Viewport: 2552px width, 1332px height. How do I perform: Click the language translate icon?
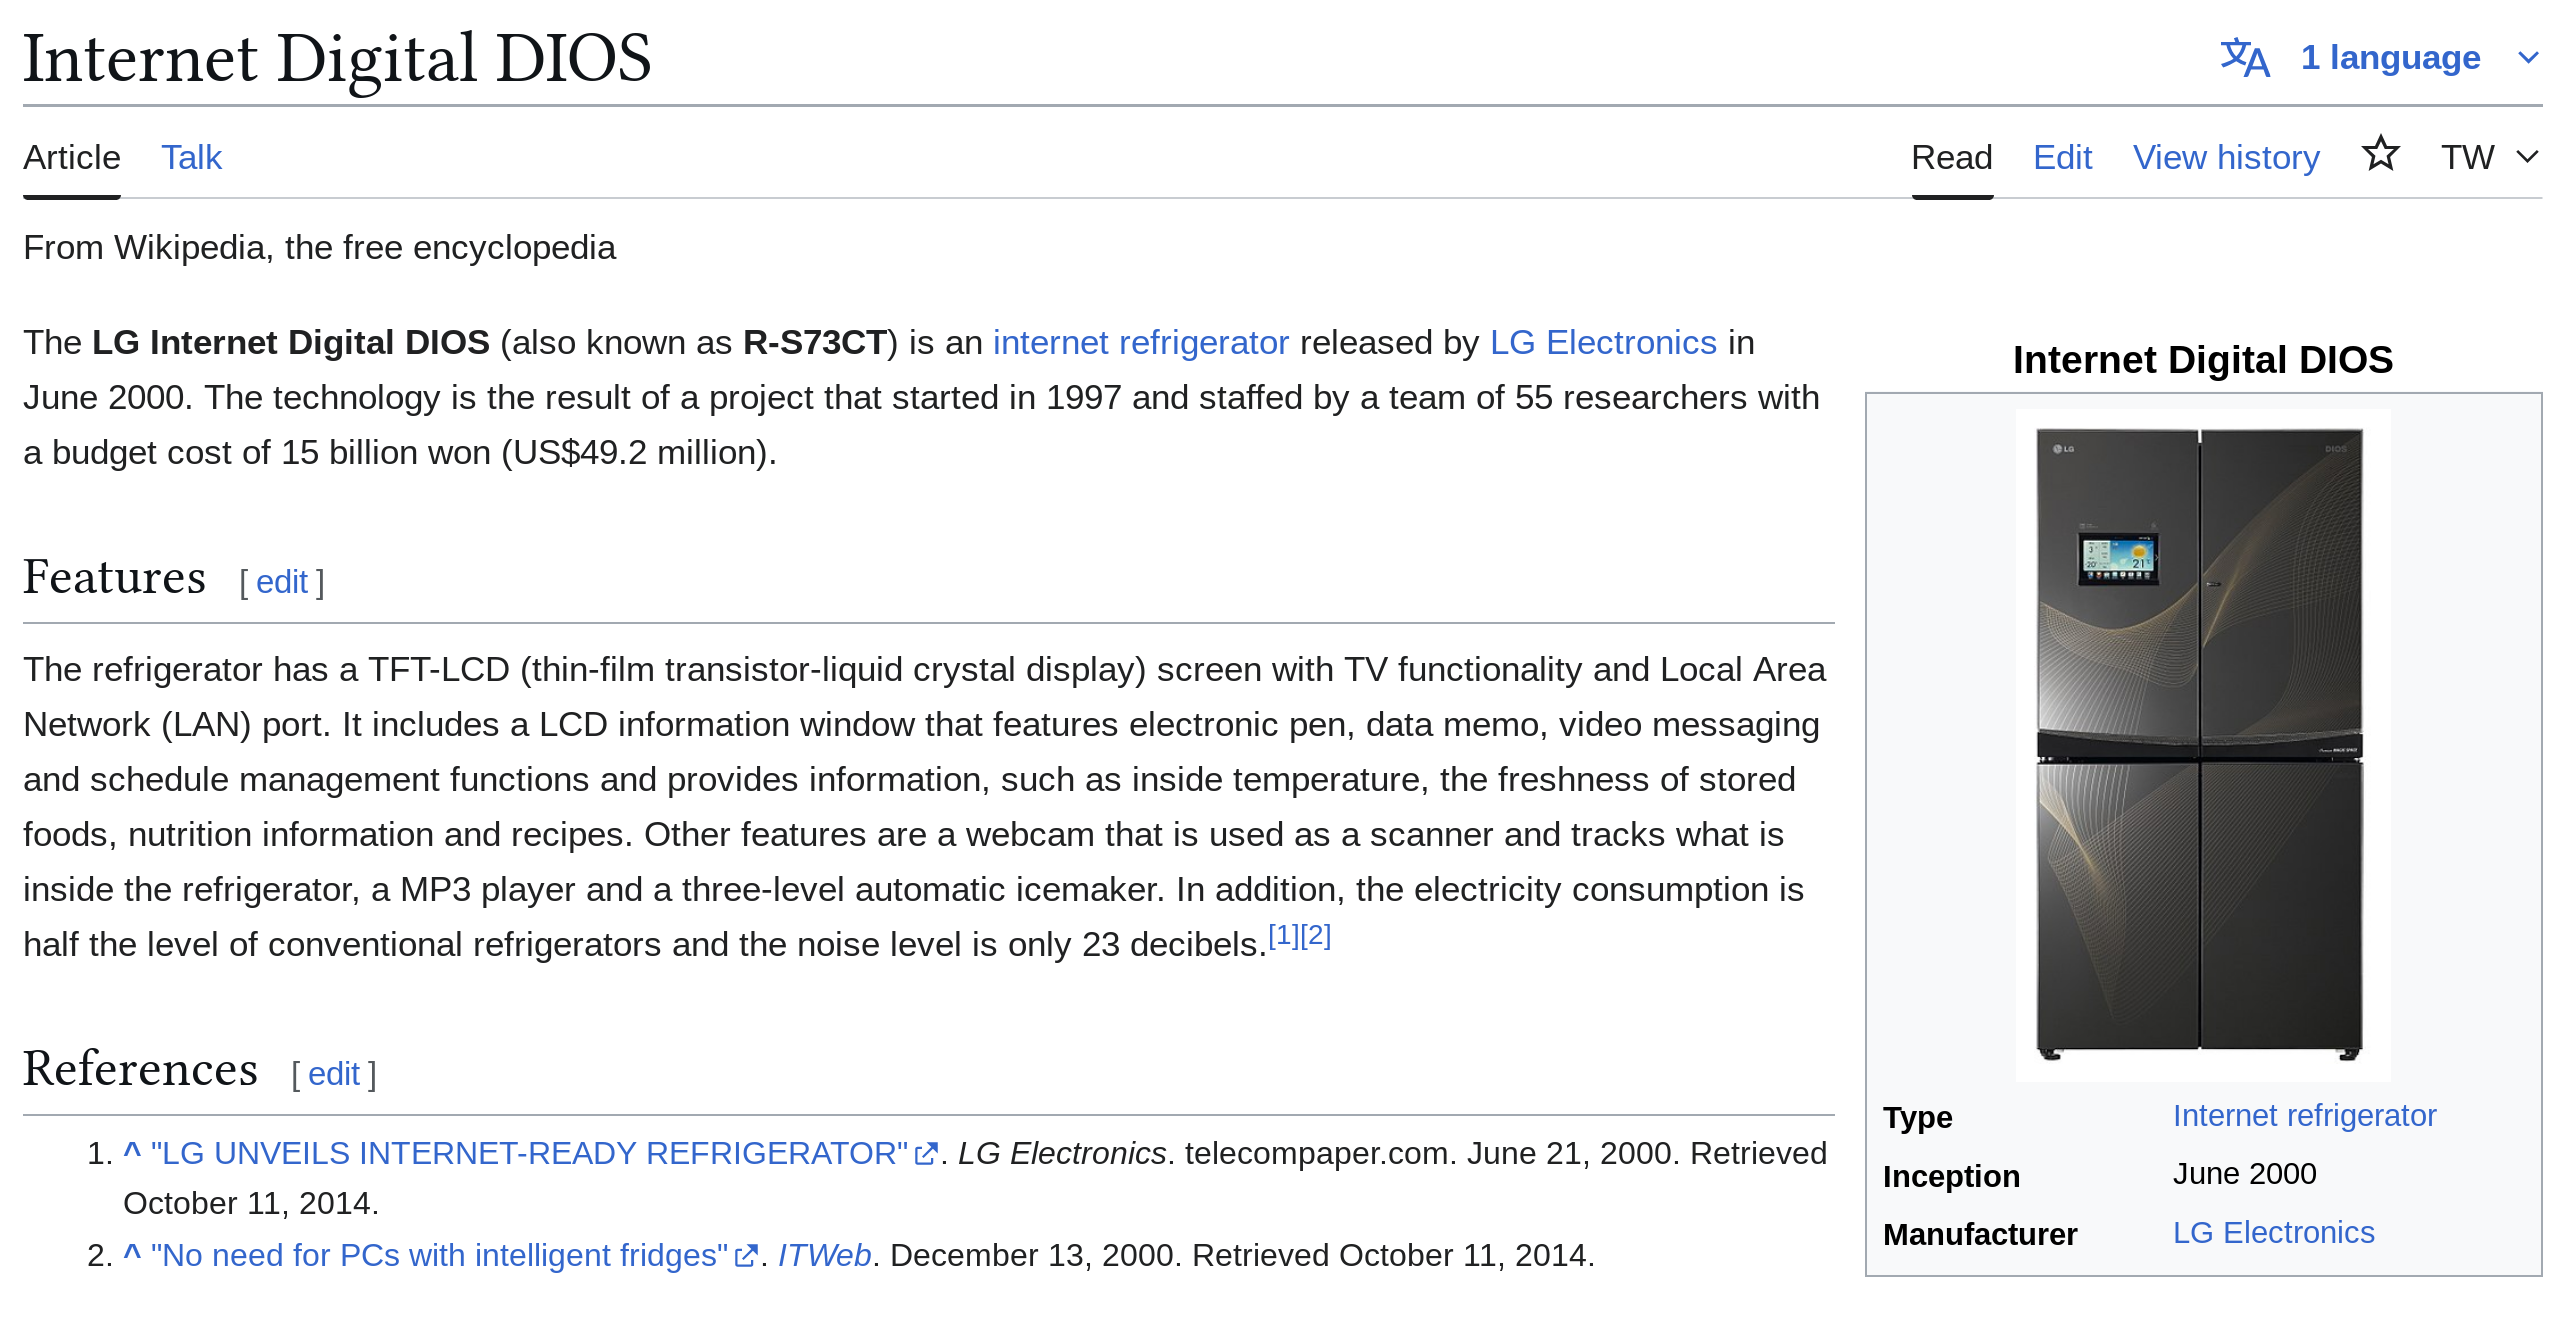[x=2244, y=58]
